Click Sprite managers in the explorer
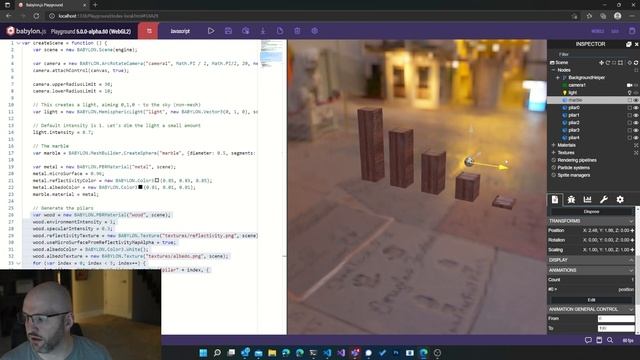 pyautogui.click(x=573, y=175)
